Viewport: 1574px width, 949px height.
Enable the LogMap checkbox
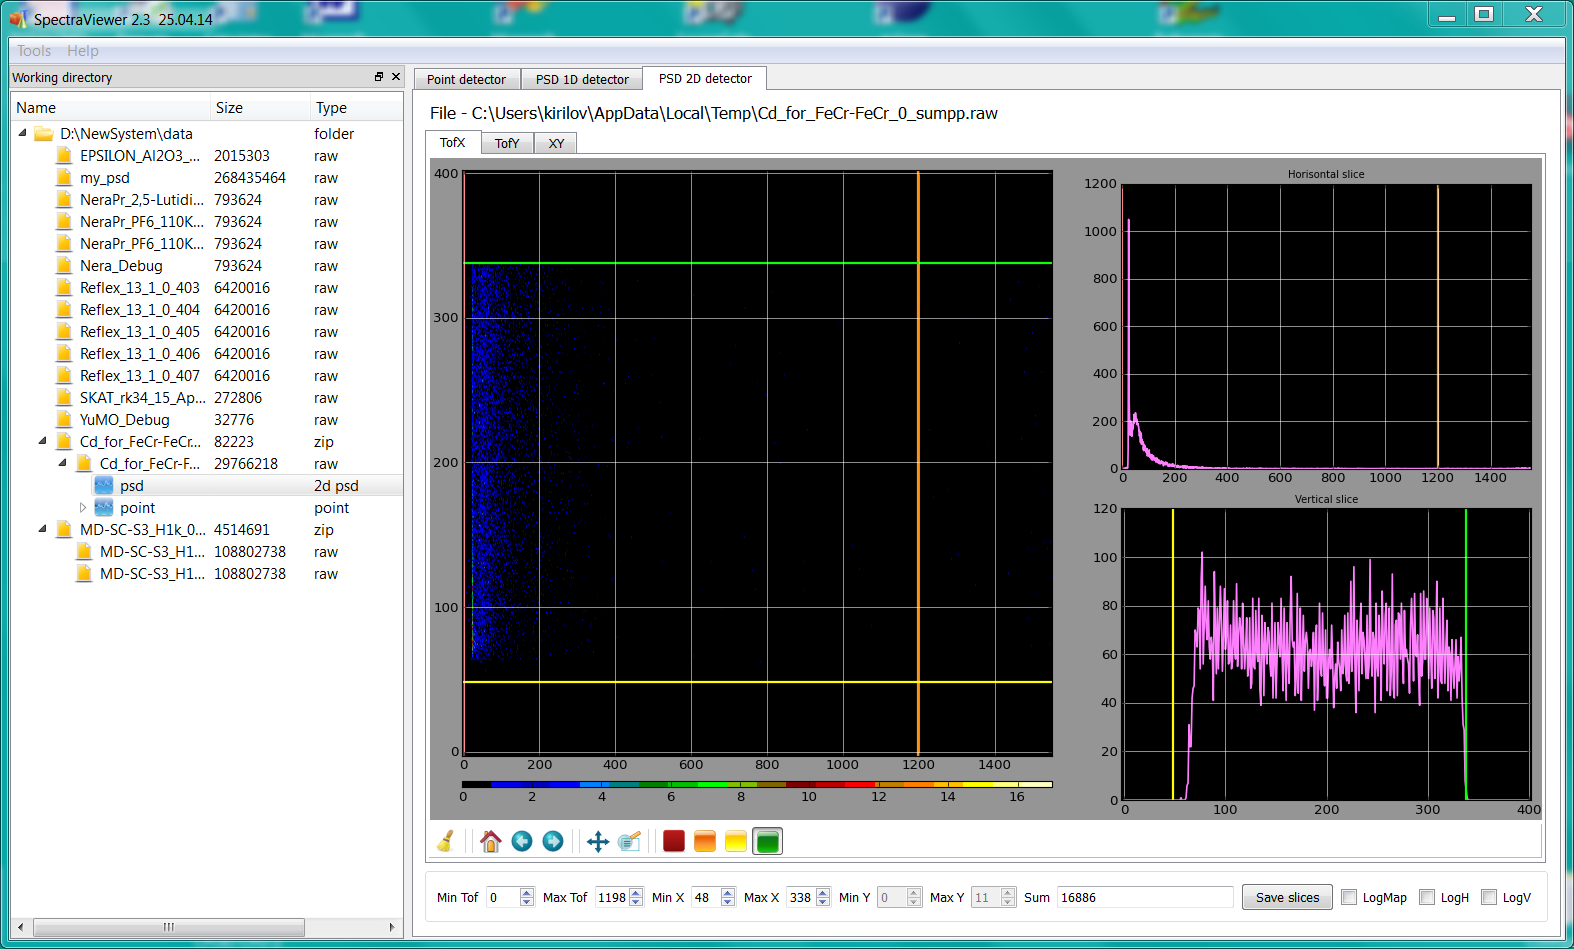1349,897
